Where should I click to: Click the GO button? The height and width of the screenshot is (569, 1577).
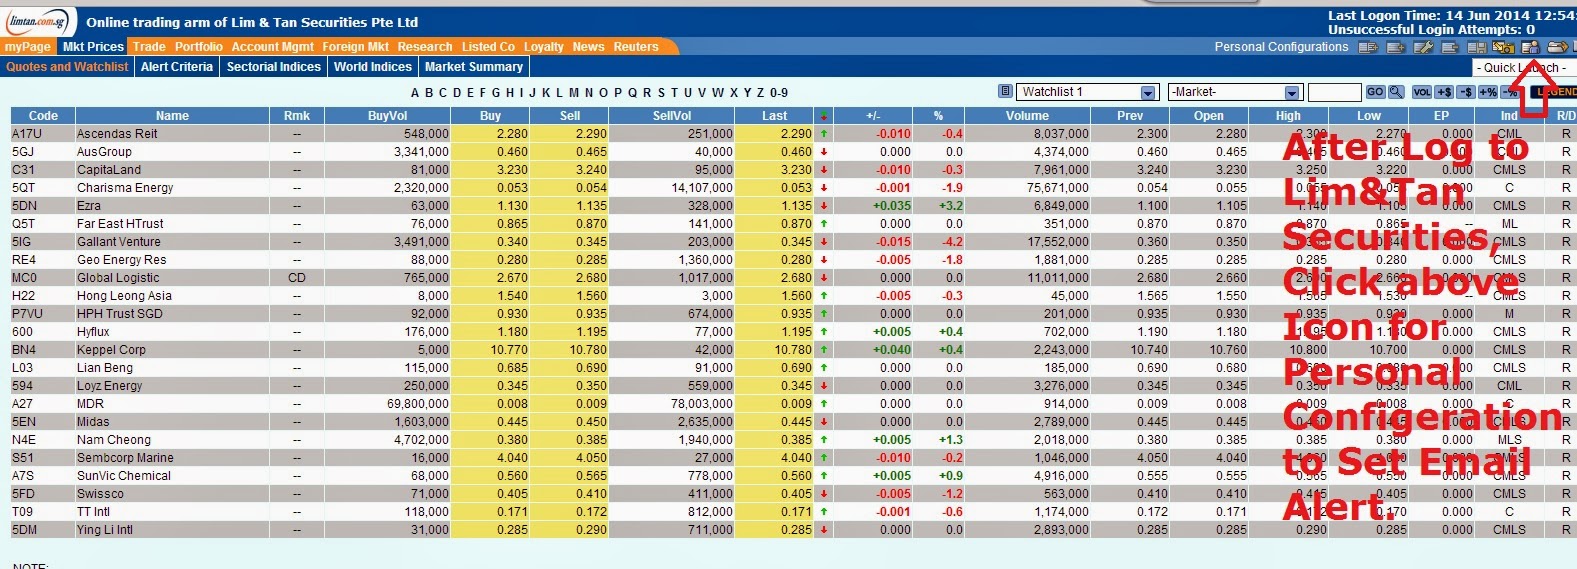(x=1375, y=92)
